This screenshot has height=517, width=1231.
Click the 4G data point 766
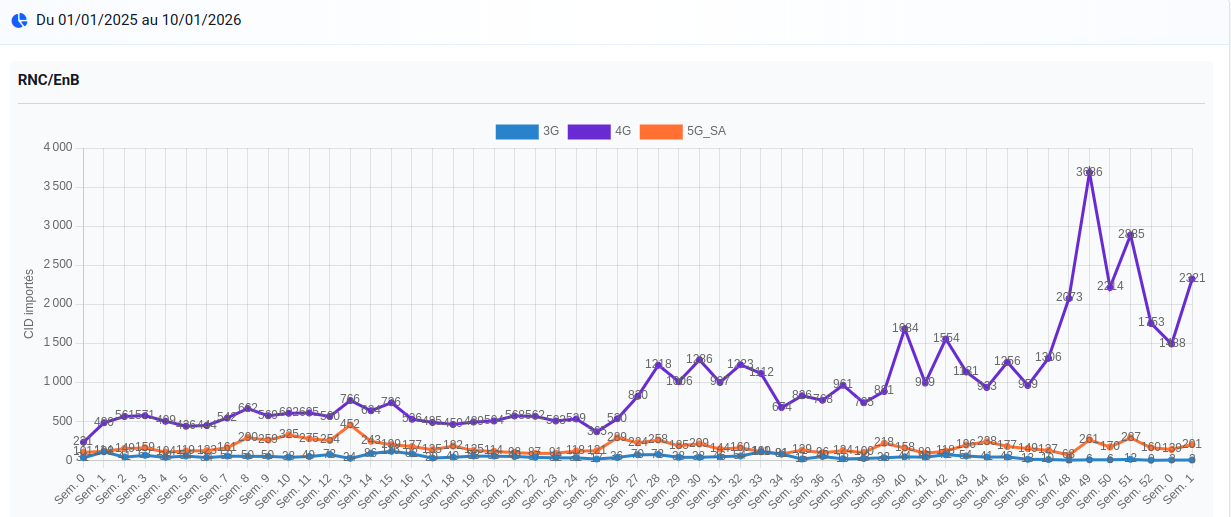tap(349, 400)
